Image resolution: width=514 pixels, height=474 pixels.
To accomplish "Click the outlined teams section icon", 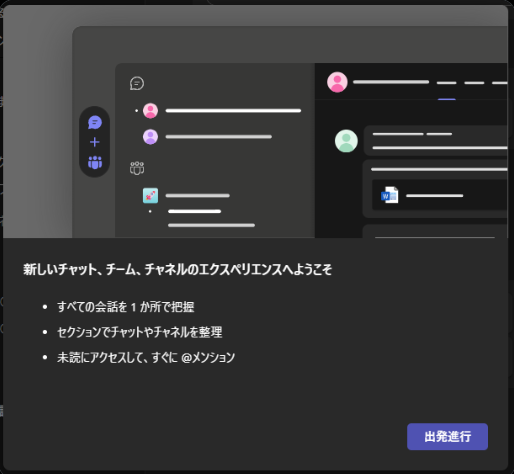I will coord(137,168).
